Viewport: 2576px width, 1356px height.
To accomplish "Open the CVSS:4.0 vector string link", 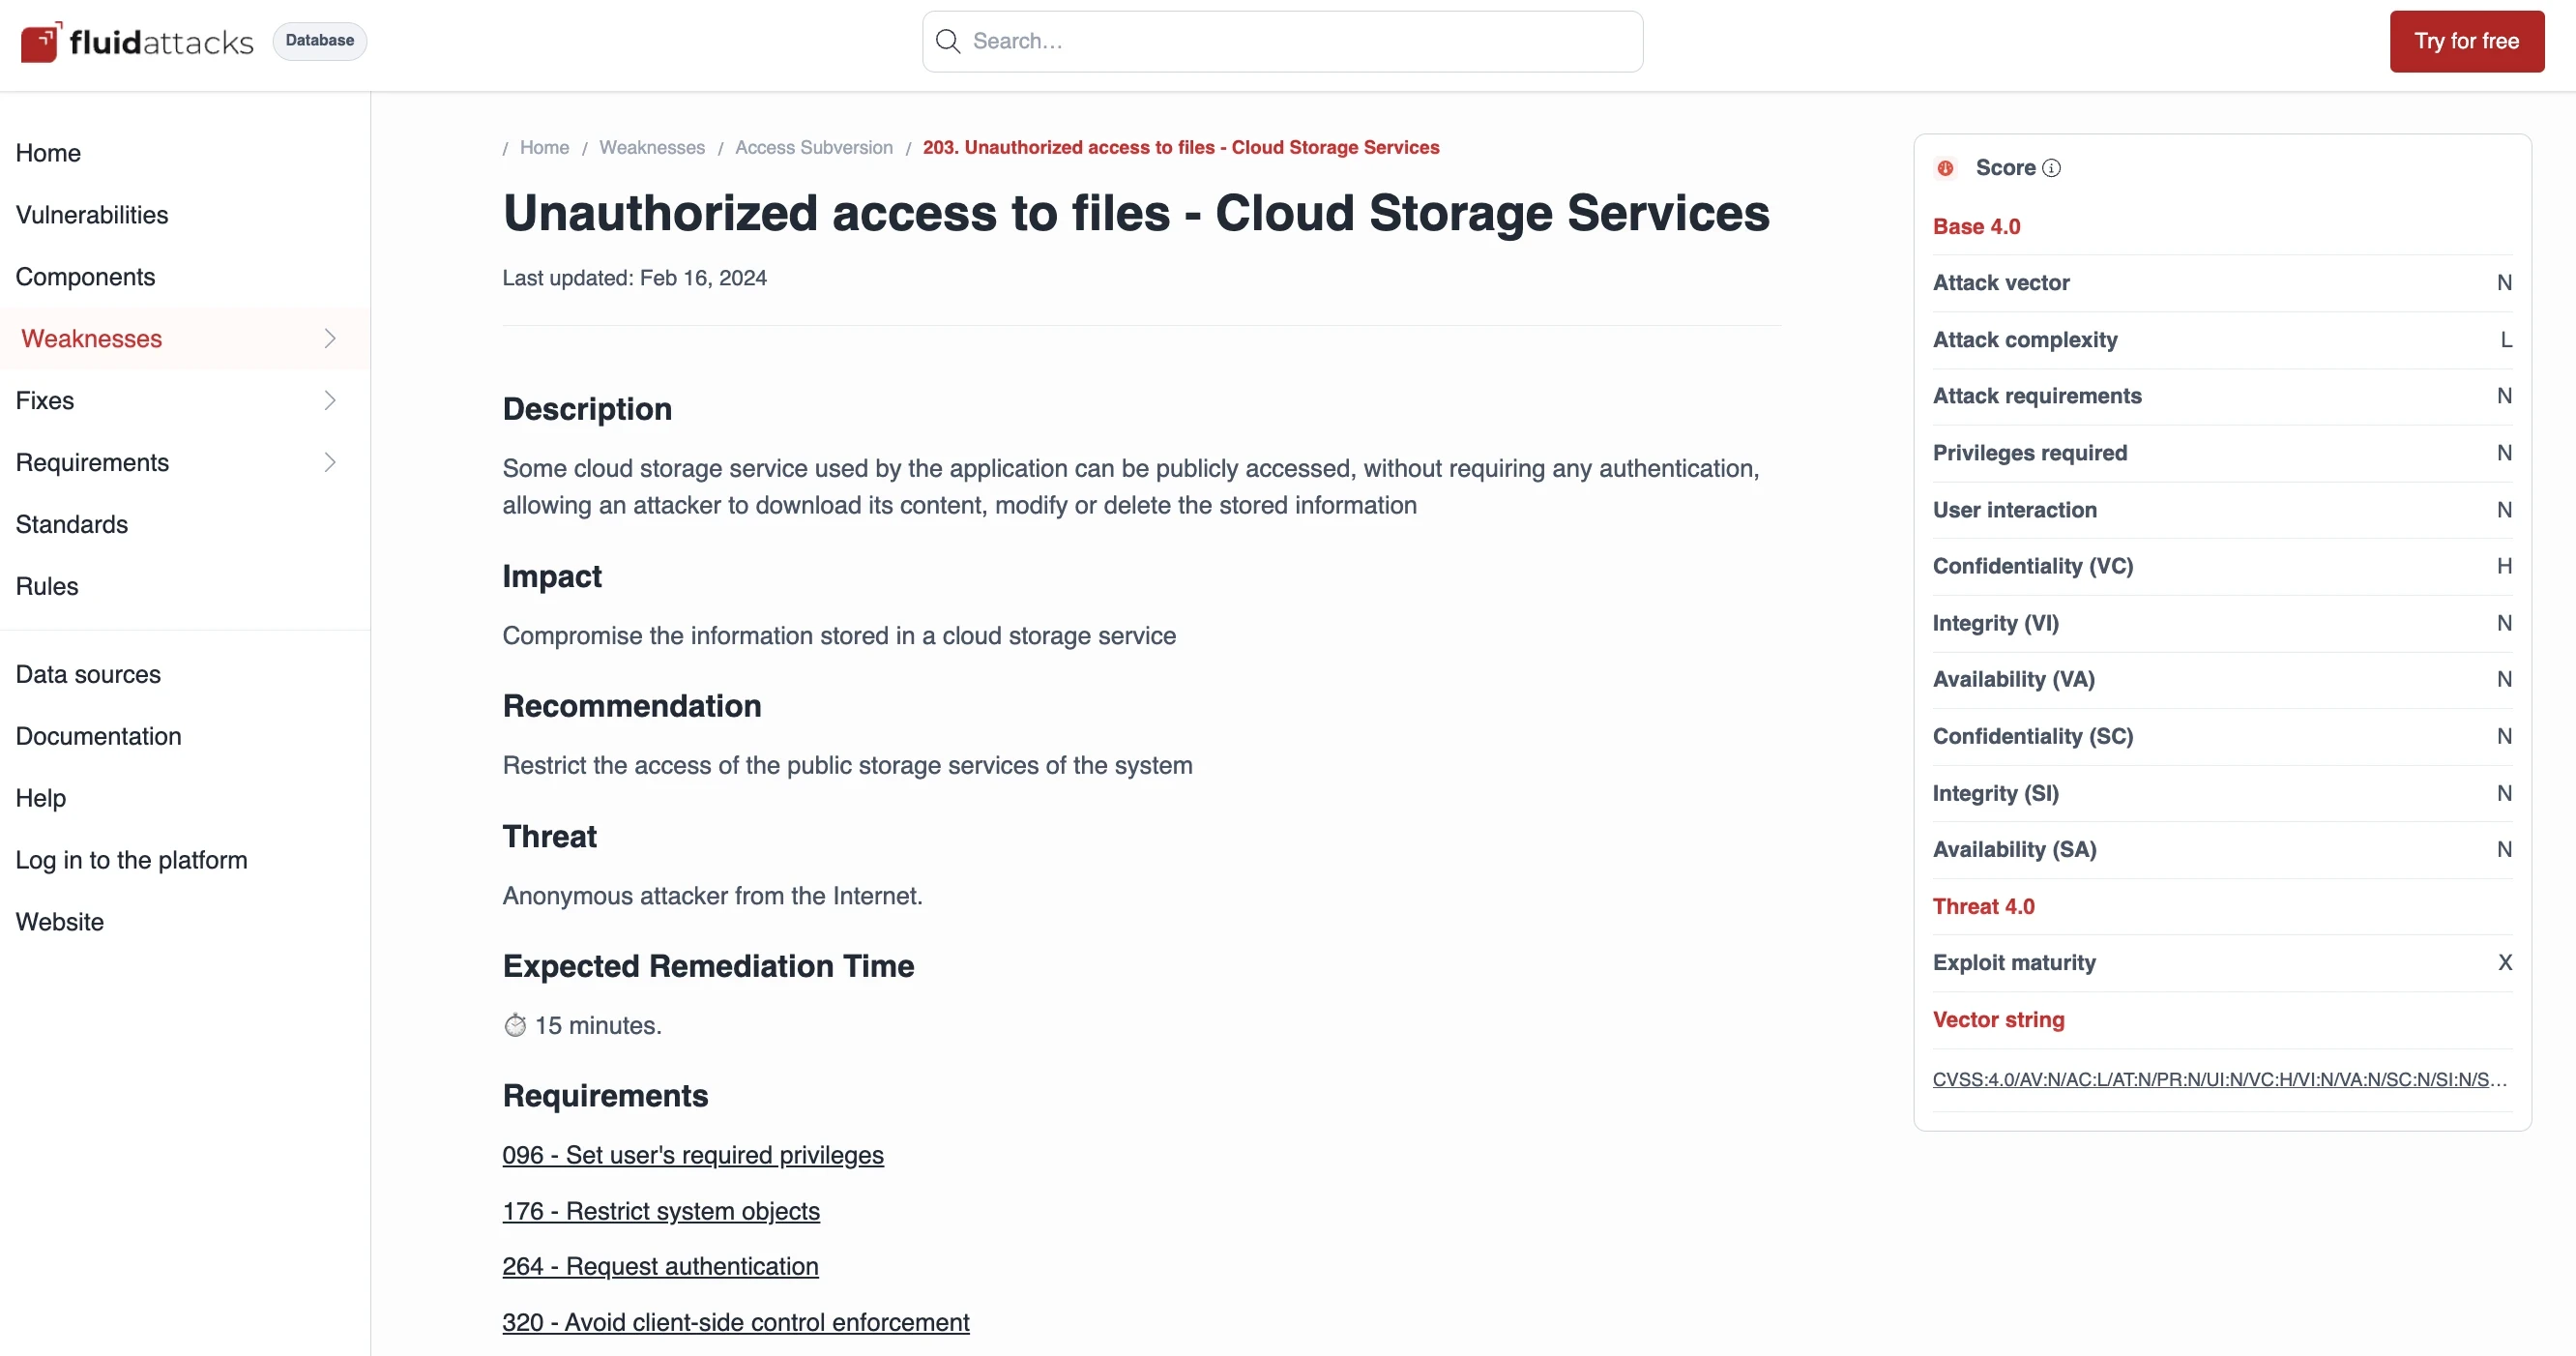I will [2221, 1080].
